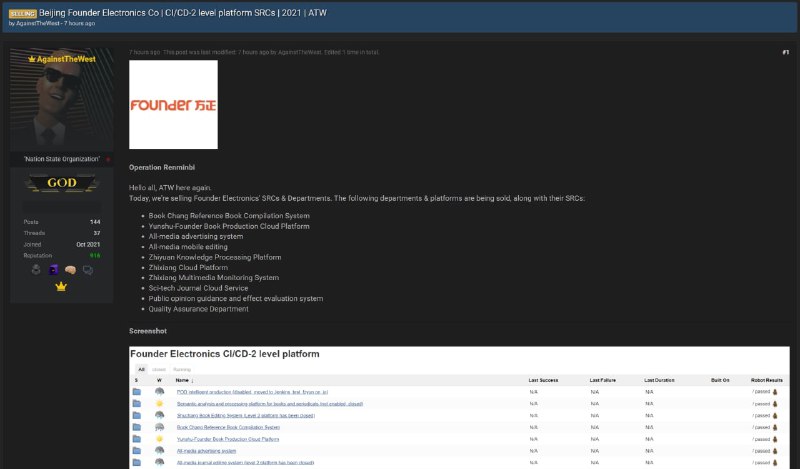Image resolution: width=800 pixels, height=469 pixels.
Task: Click the Last Duration column header
Action: click(659, 380)
